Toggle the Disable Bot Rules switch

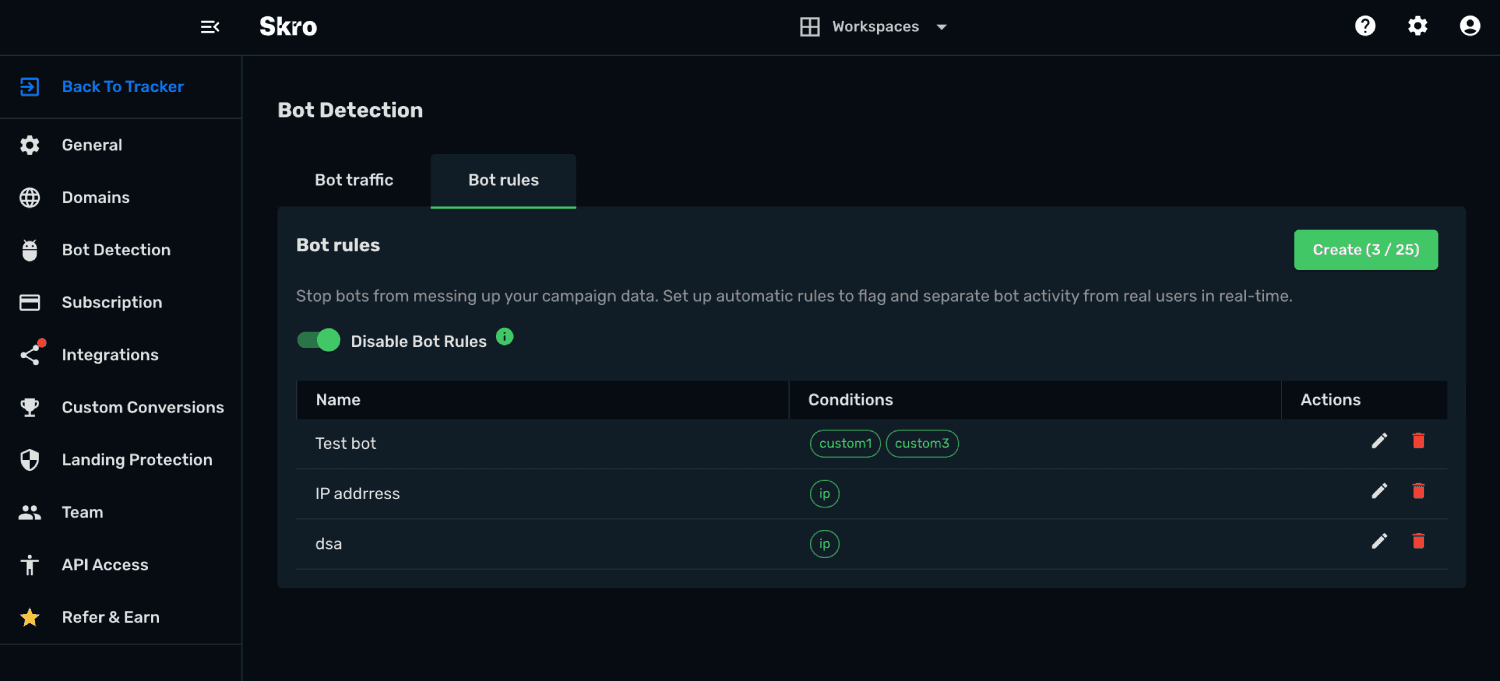[319, 340]
